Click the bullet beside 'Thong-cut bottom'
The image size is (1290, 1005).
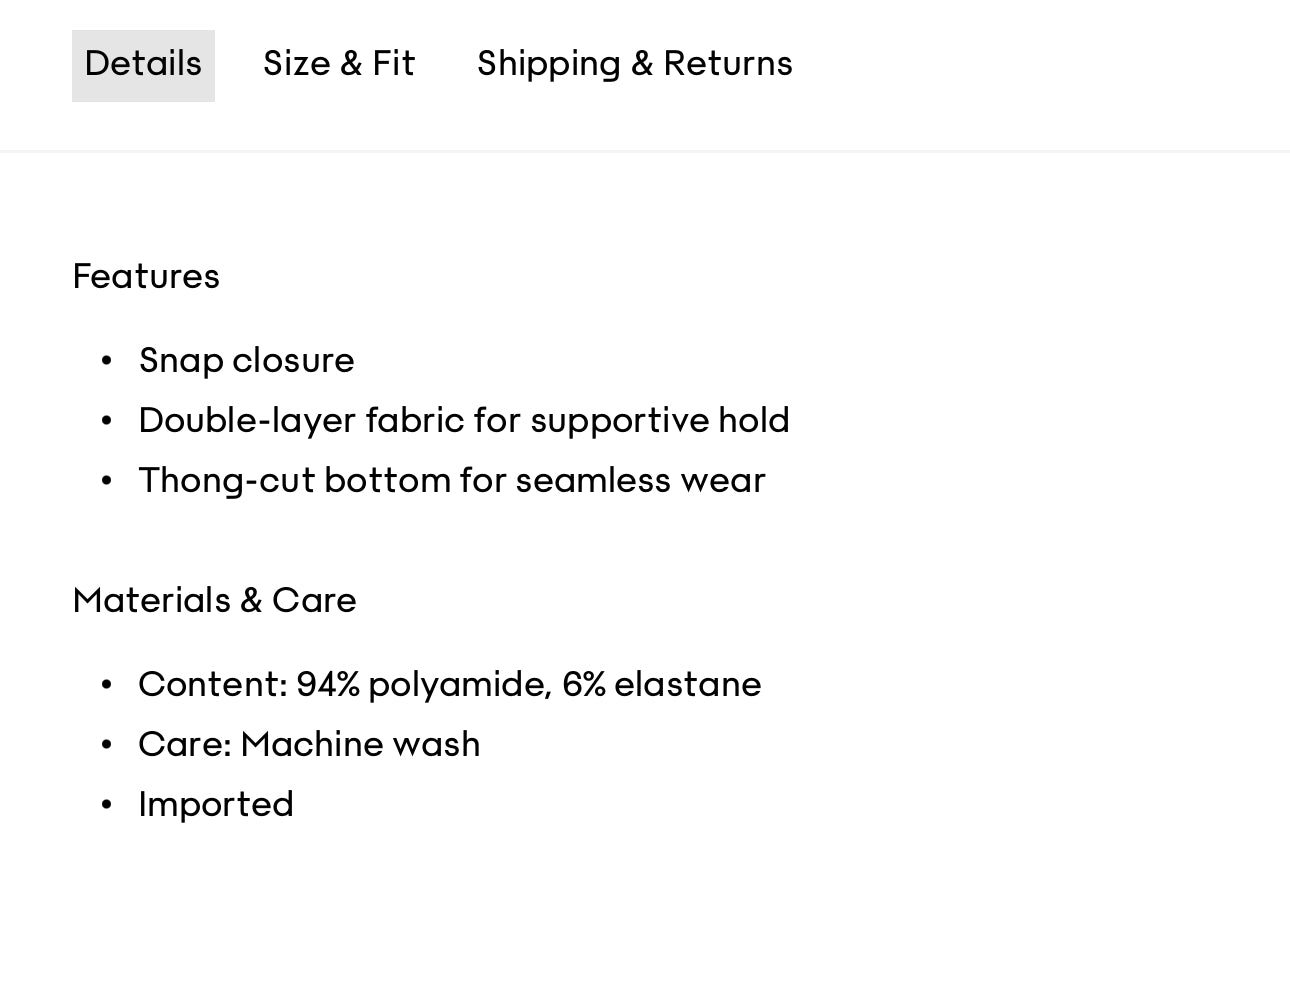click(107, 481)
